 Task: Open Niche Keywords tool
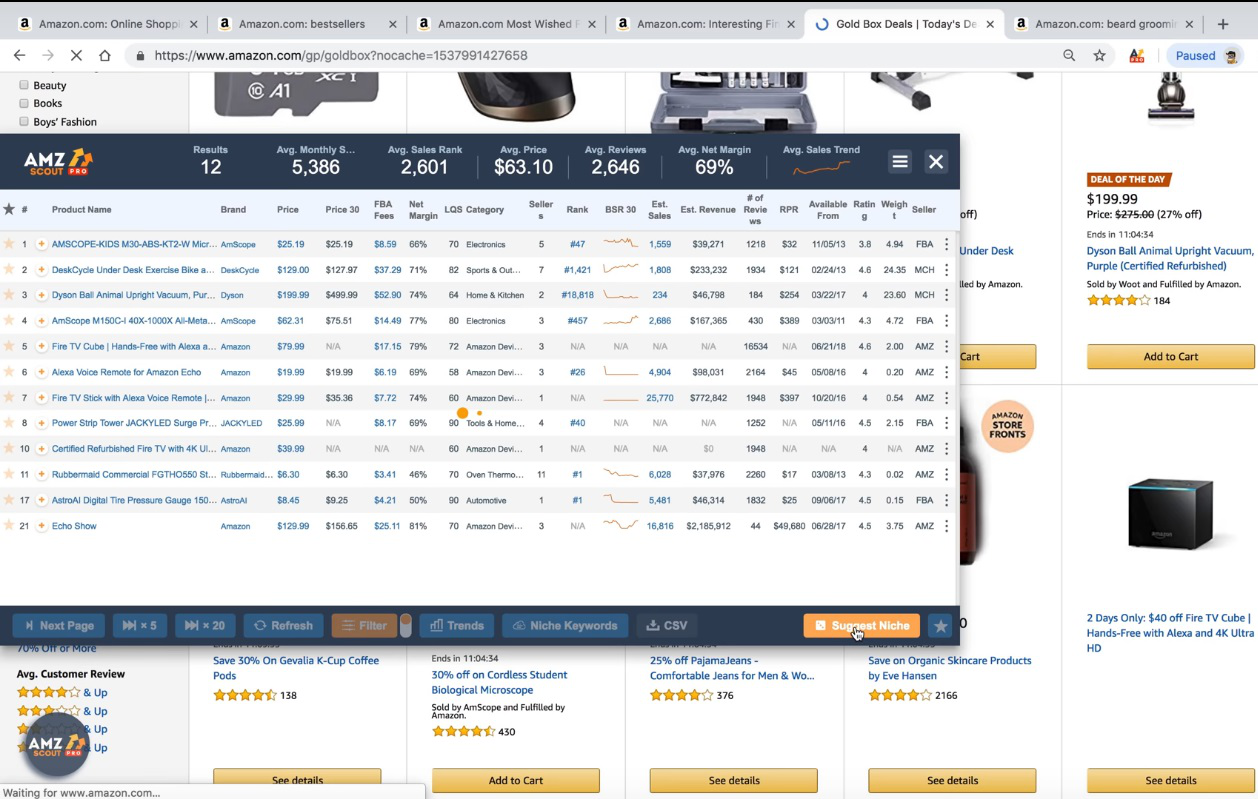coord(565,626)
